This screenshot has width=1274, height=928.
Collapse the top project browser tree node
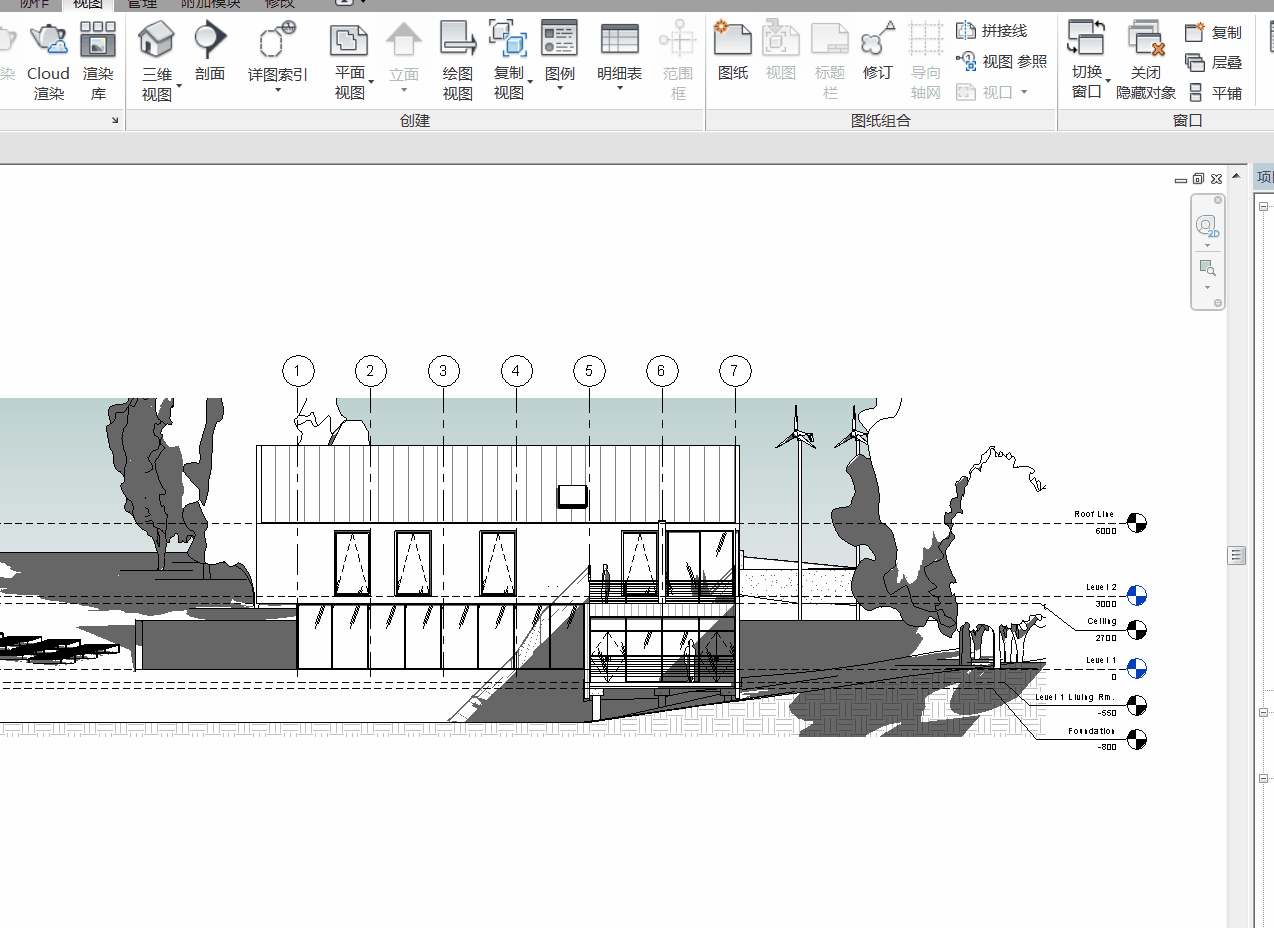coord(1263,205)
